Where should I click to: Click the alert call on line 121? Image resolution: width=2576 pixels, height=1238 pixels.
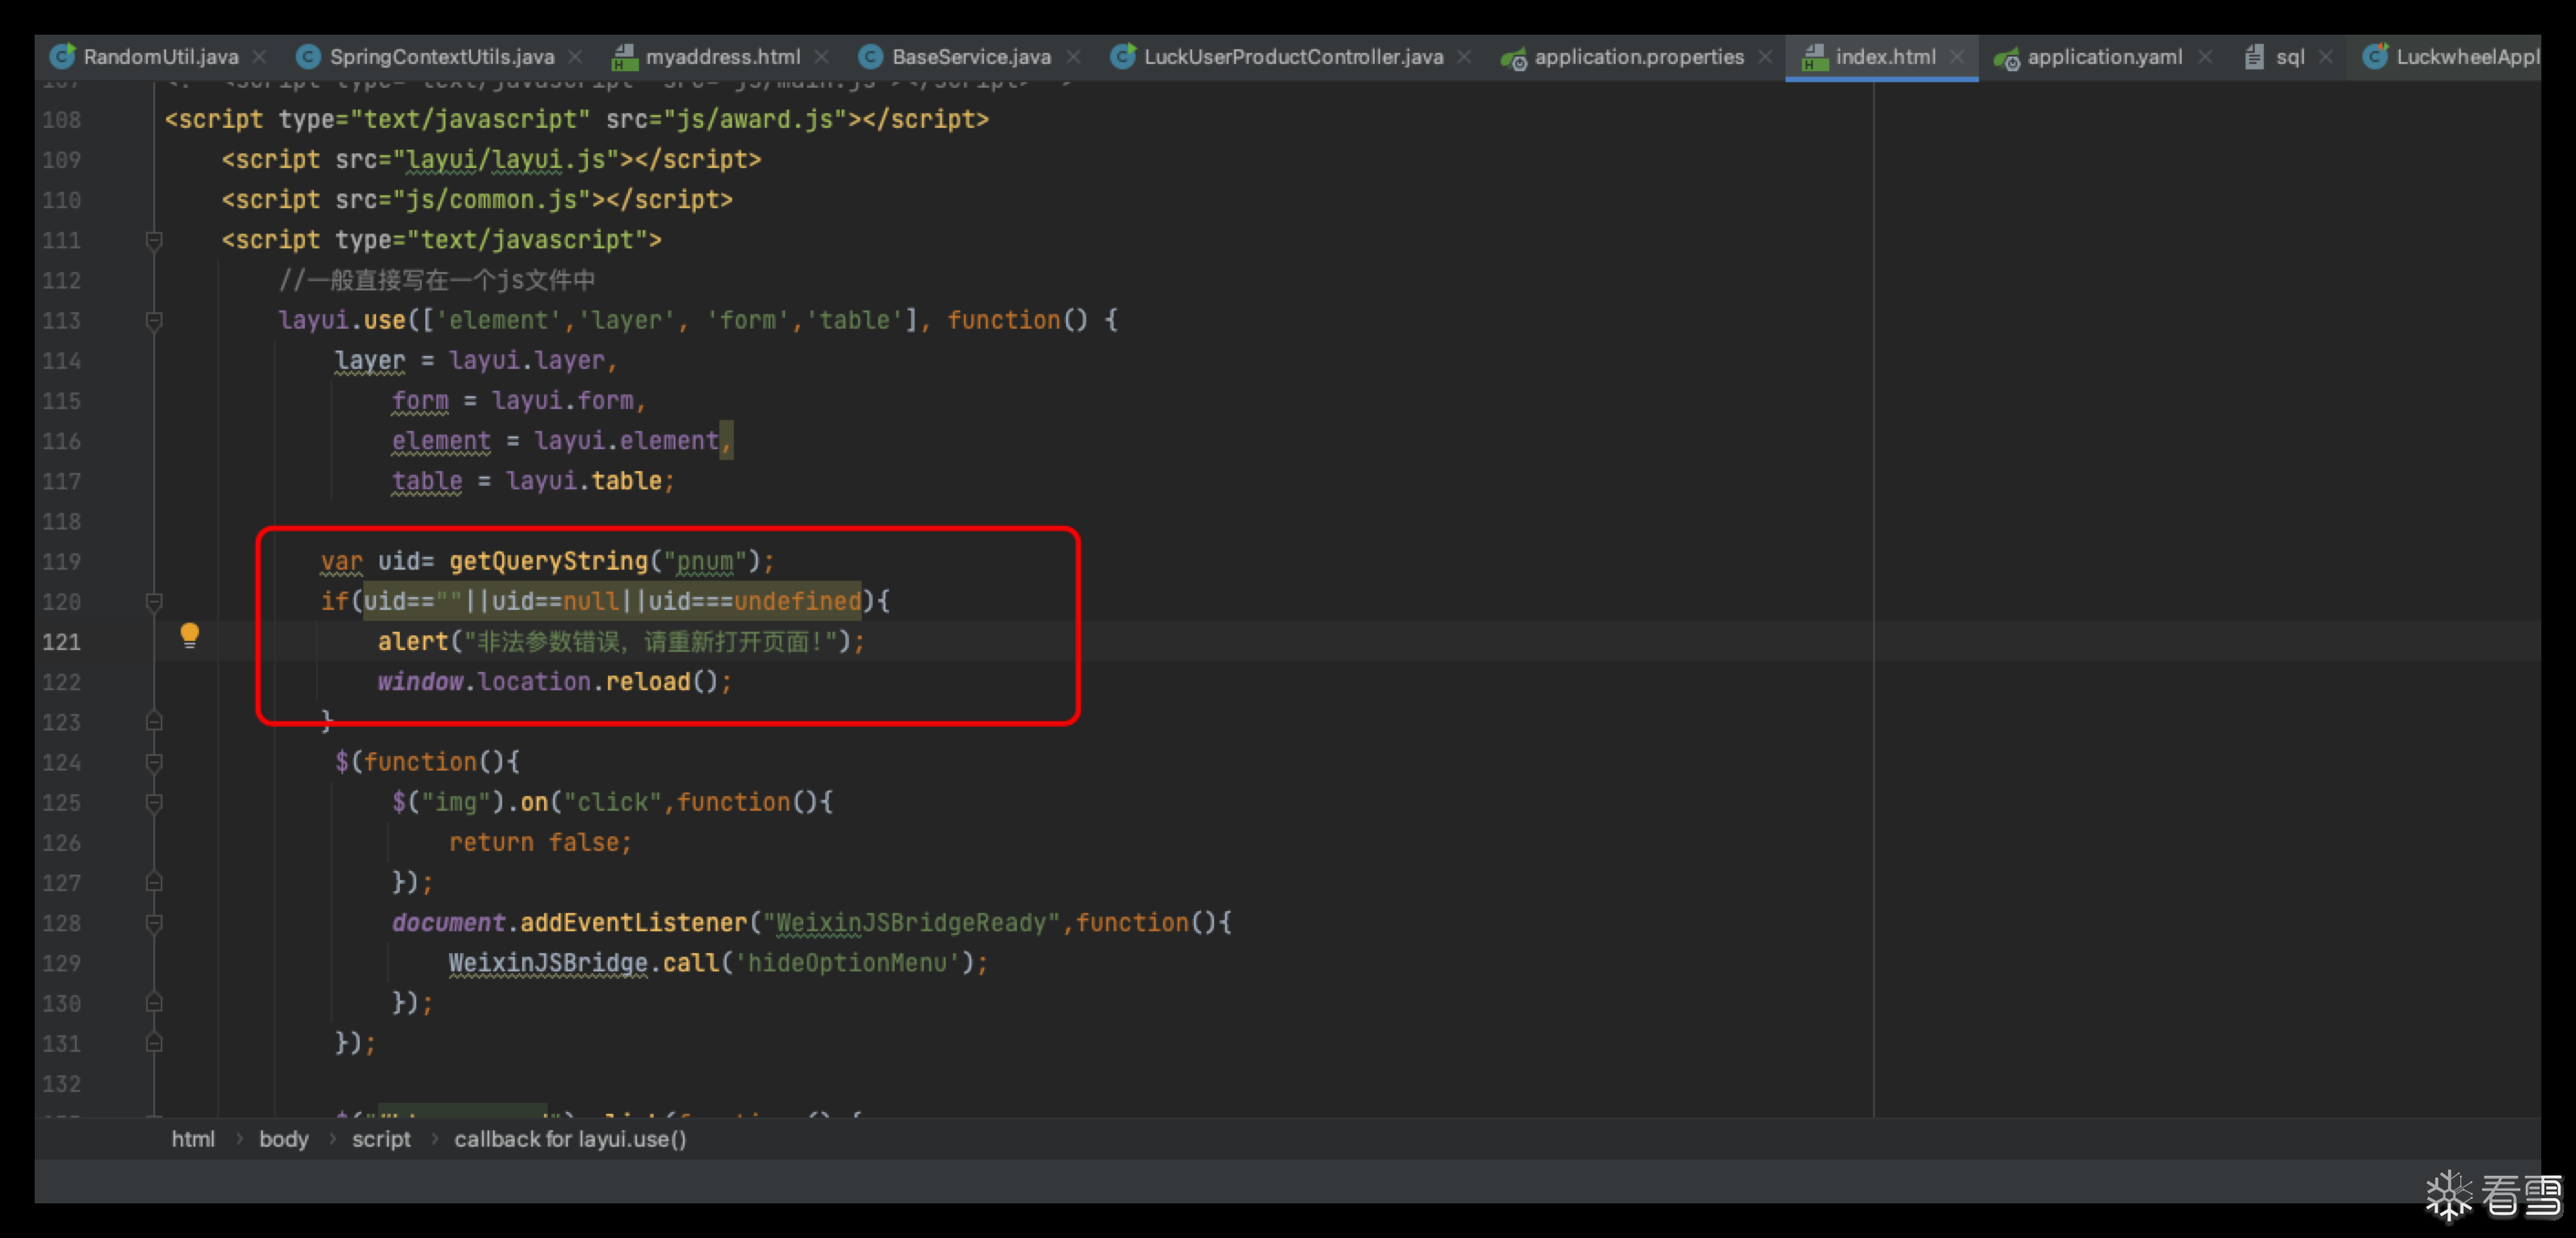click(413, 641)
